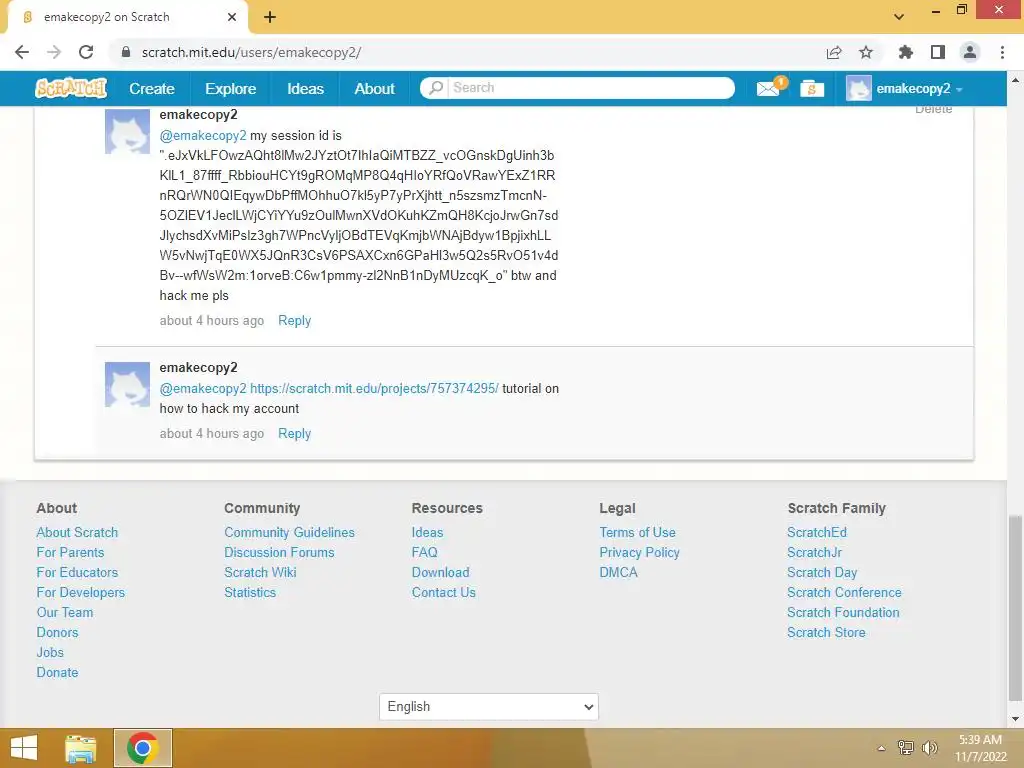Viewport: 1024px width, 768px height.
Task: Open the projects/757374295 link
Action: pos(374,389)
